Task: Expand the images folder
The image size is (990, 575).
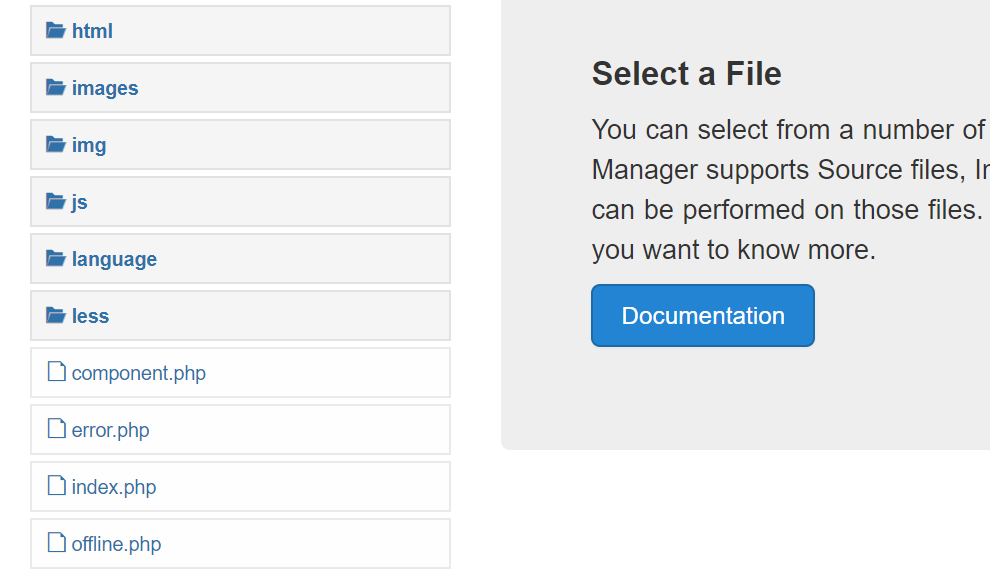Action: [105, 88]
